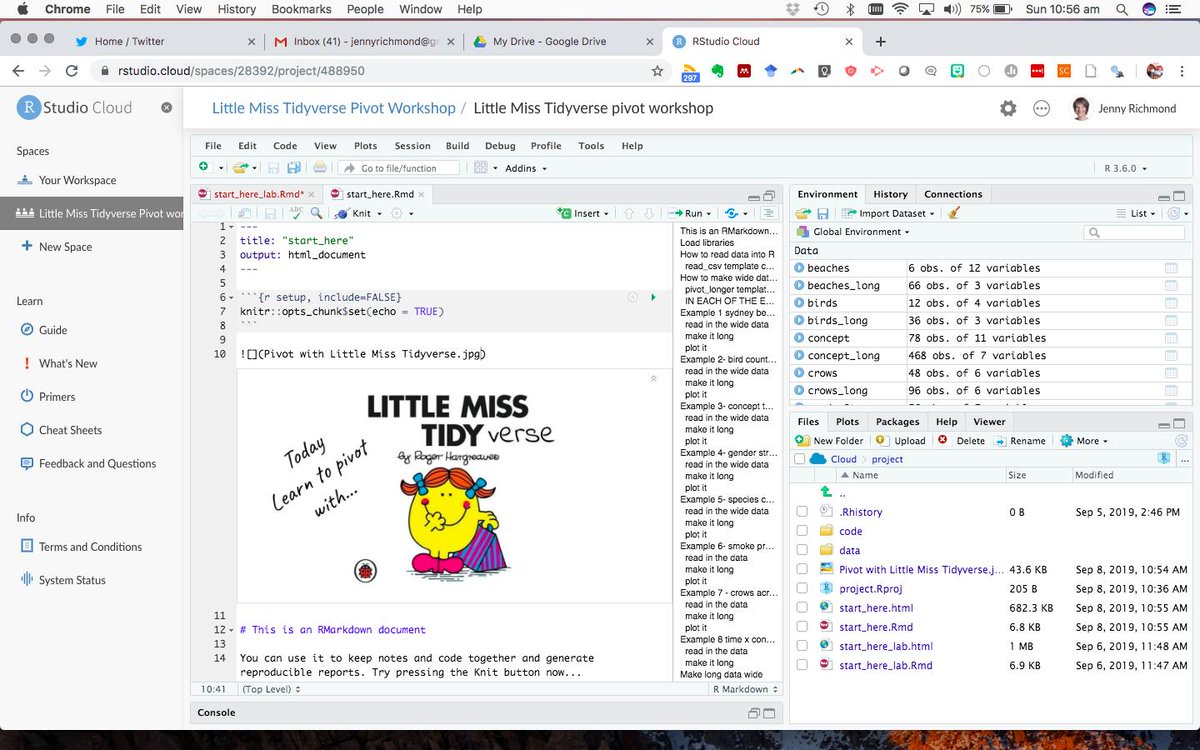Click the Pivot with Little Miss Tidyverse.jpg file

pyautogui.click(x=921, y=569)
